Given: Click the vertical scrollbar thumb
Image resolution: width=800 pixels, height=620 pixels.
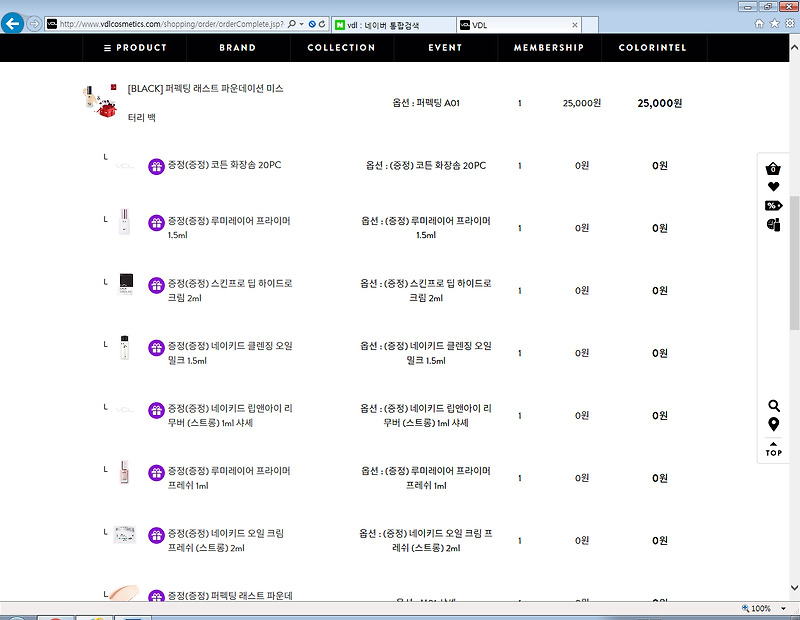Looking at the screenshot, I should pos(794,263).
